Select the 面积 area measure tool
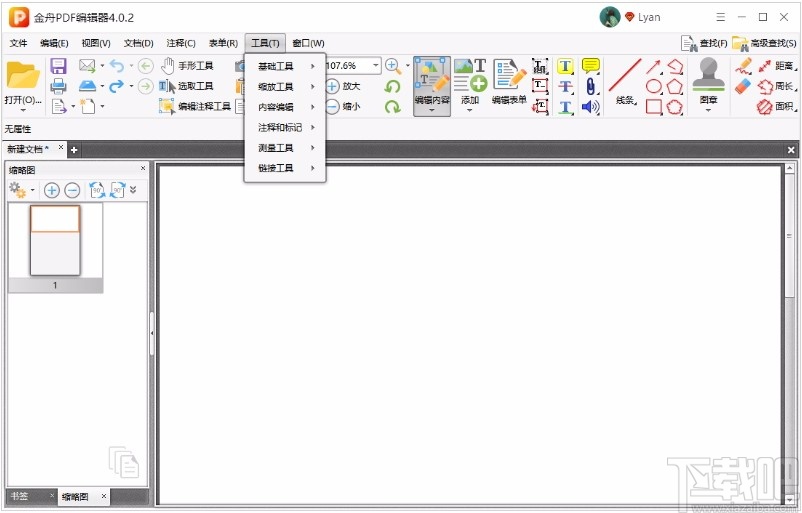The width and height of the screenshot is (802, 513). tap(777, 106)
